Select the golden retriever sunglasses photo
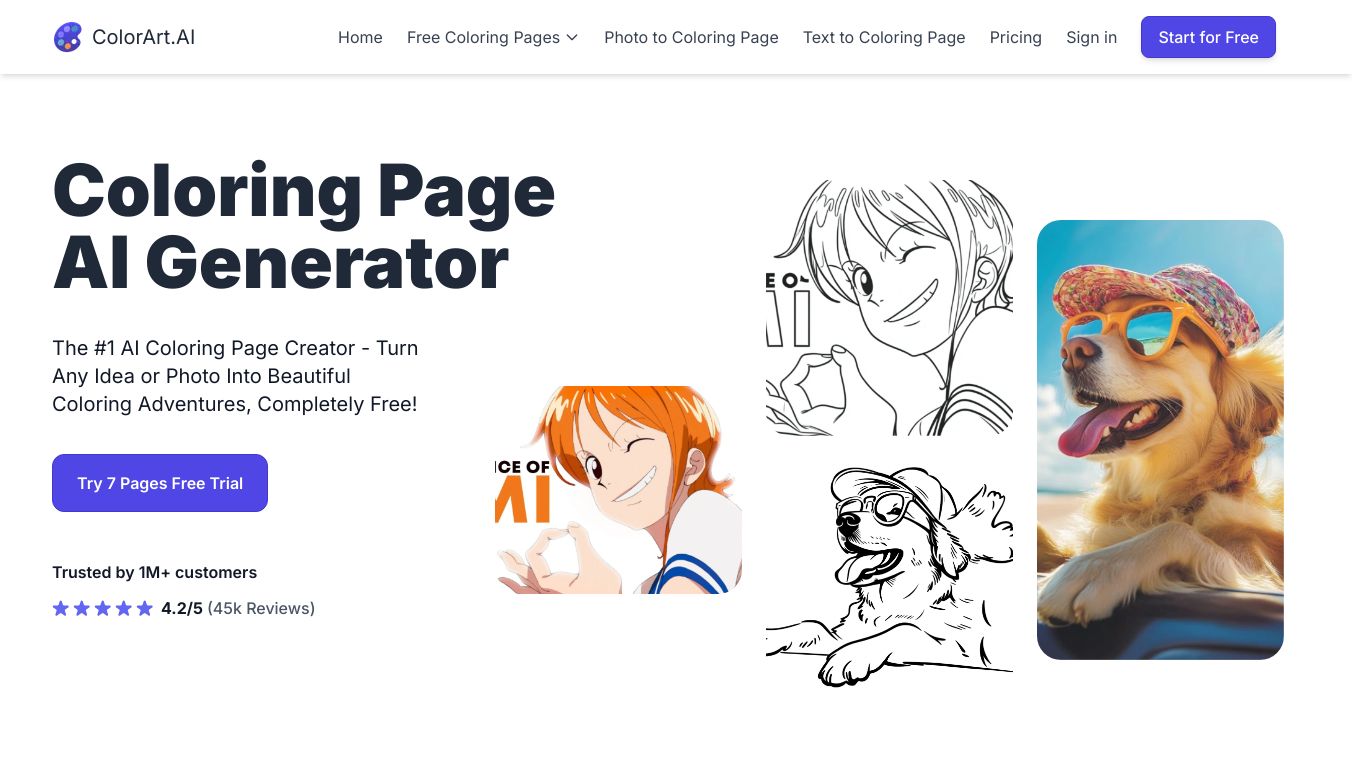1352x760 pixels. click(x=1160, y=440)
